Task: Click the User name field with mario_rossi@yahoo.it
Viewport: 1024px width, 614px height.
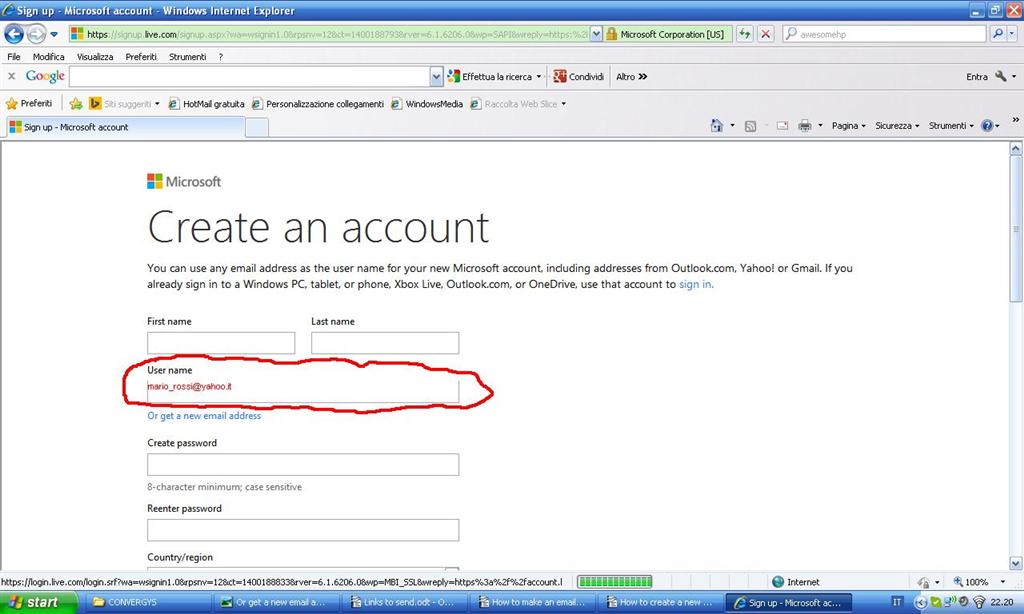Action: 303,390
